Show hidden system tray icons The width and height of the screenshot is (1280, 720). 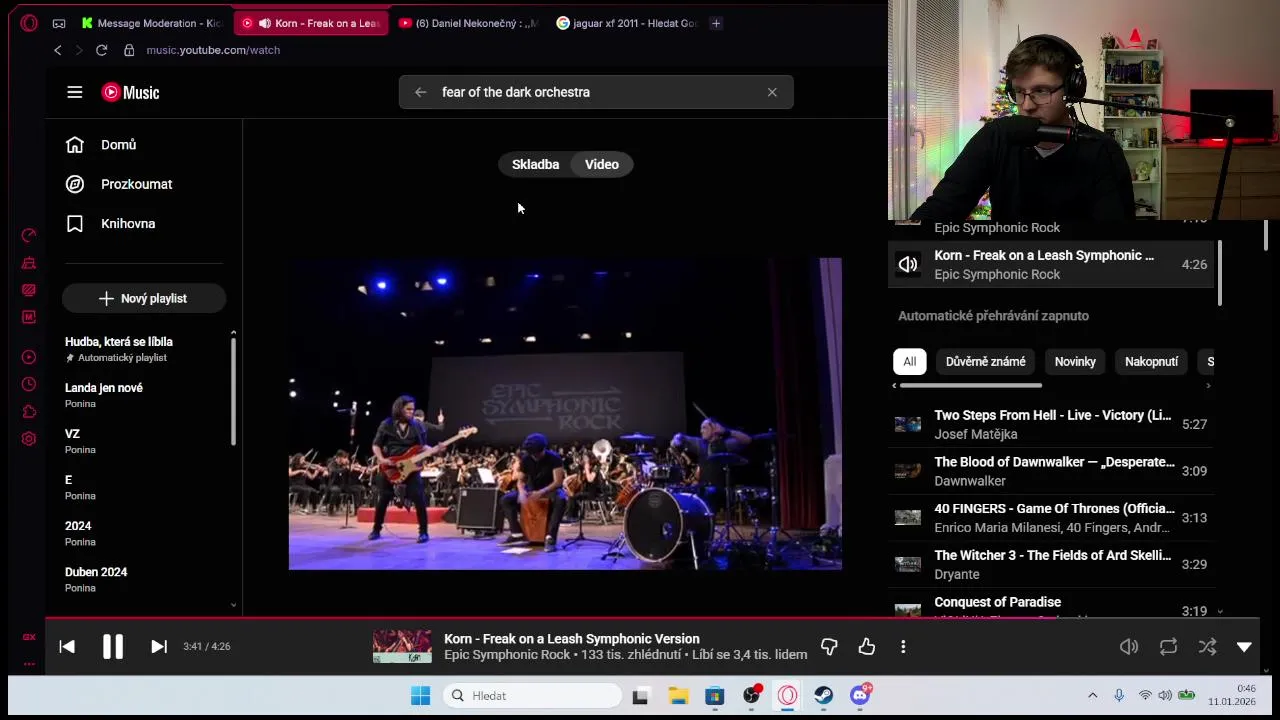coord(1092,695)
